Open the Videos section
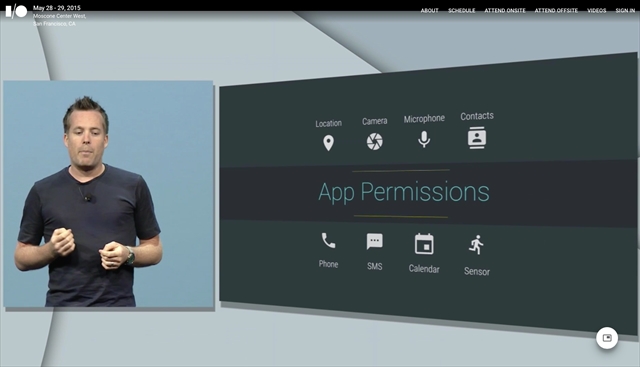The width and height of the screenshot is (640, 367). [x=597, y=11]
